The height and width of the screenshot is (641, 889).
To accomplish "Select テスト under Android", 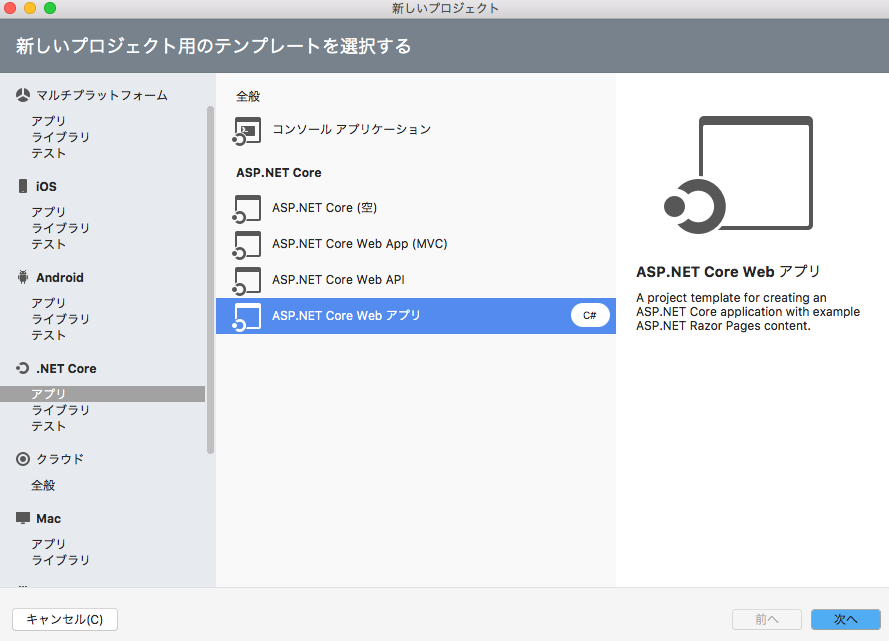I will [x=48, y=336].
